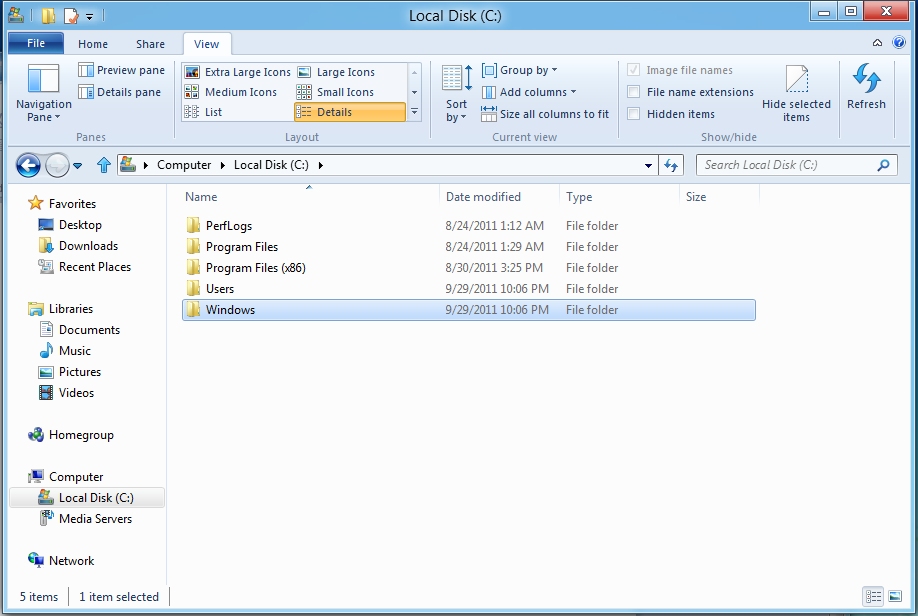Show the Details pane
Image resolution: width=918 pixels, height=616 pixels.
[120, 92]
